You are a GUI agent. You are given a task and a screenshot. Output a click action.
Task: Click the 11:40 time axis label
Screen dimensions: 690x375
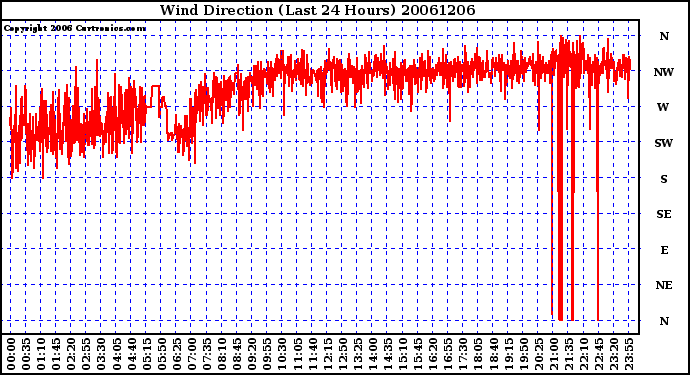click(x=312, y=354)
